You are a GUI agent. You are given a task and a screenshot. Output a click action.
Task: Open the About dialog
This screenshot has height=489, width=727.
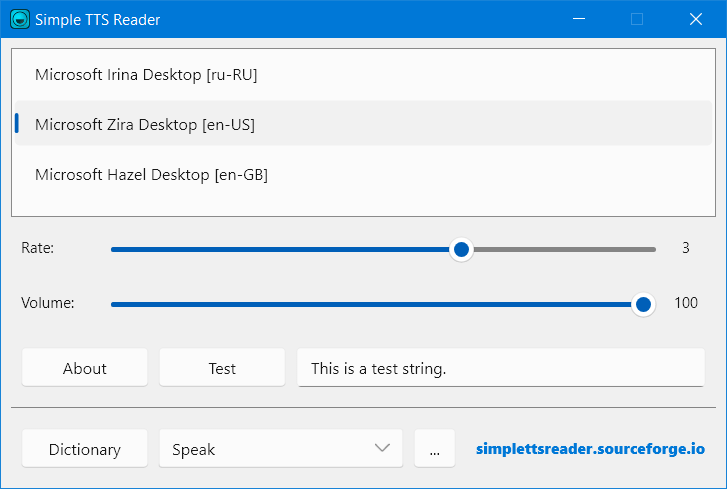point(85,368)
